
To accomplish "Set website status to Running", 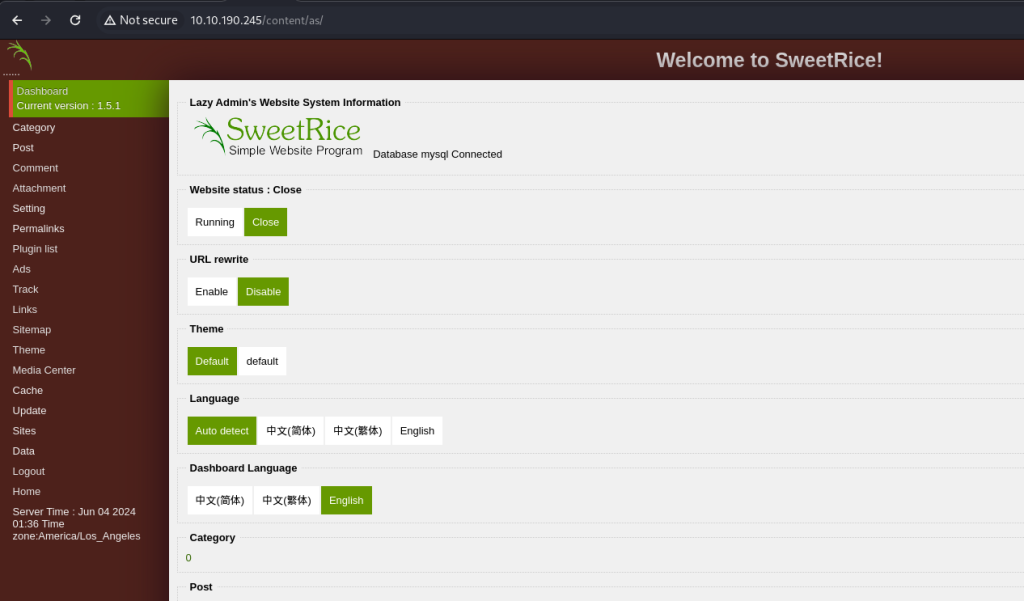I will pos(215,222).
